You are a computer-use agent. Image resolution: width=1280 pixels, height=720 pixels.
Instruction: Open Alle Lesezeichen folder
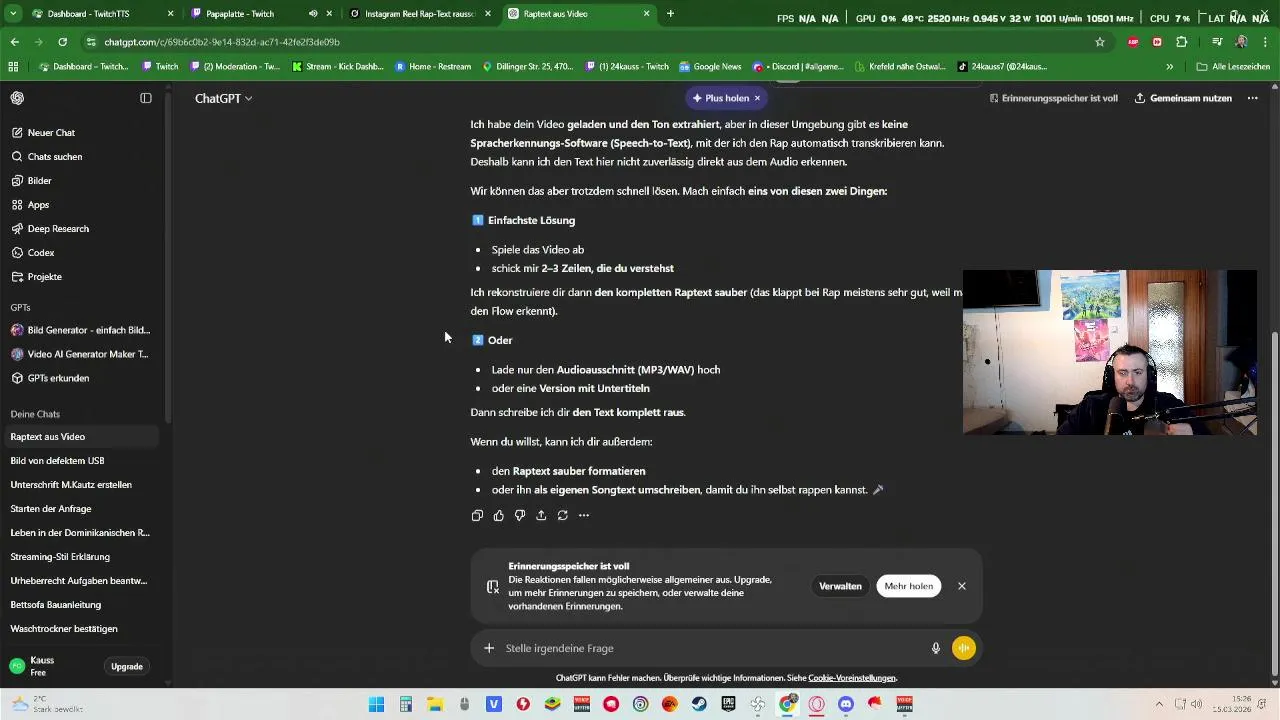pyautogui.click(x=1233, y=67)
